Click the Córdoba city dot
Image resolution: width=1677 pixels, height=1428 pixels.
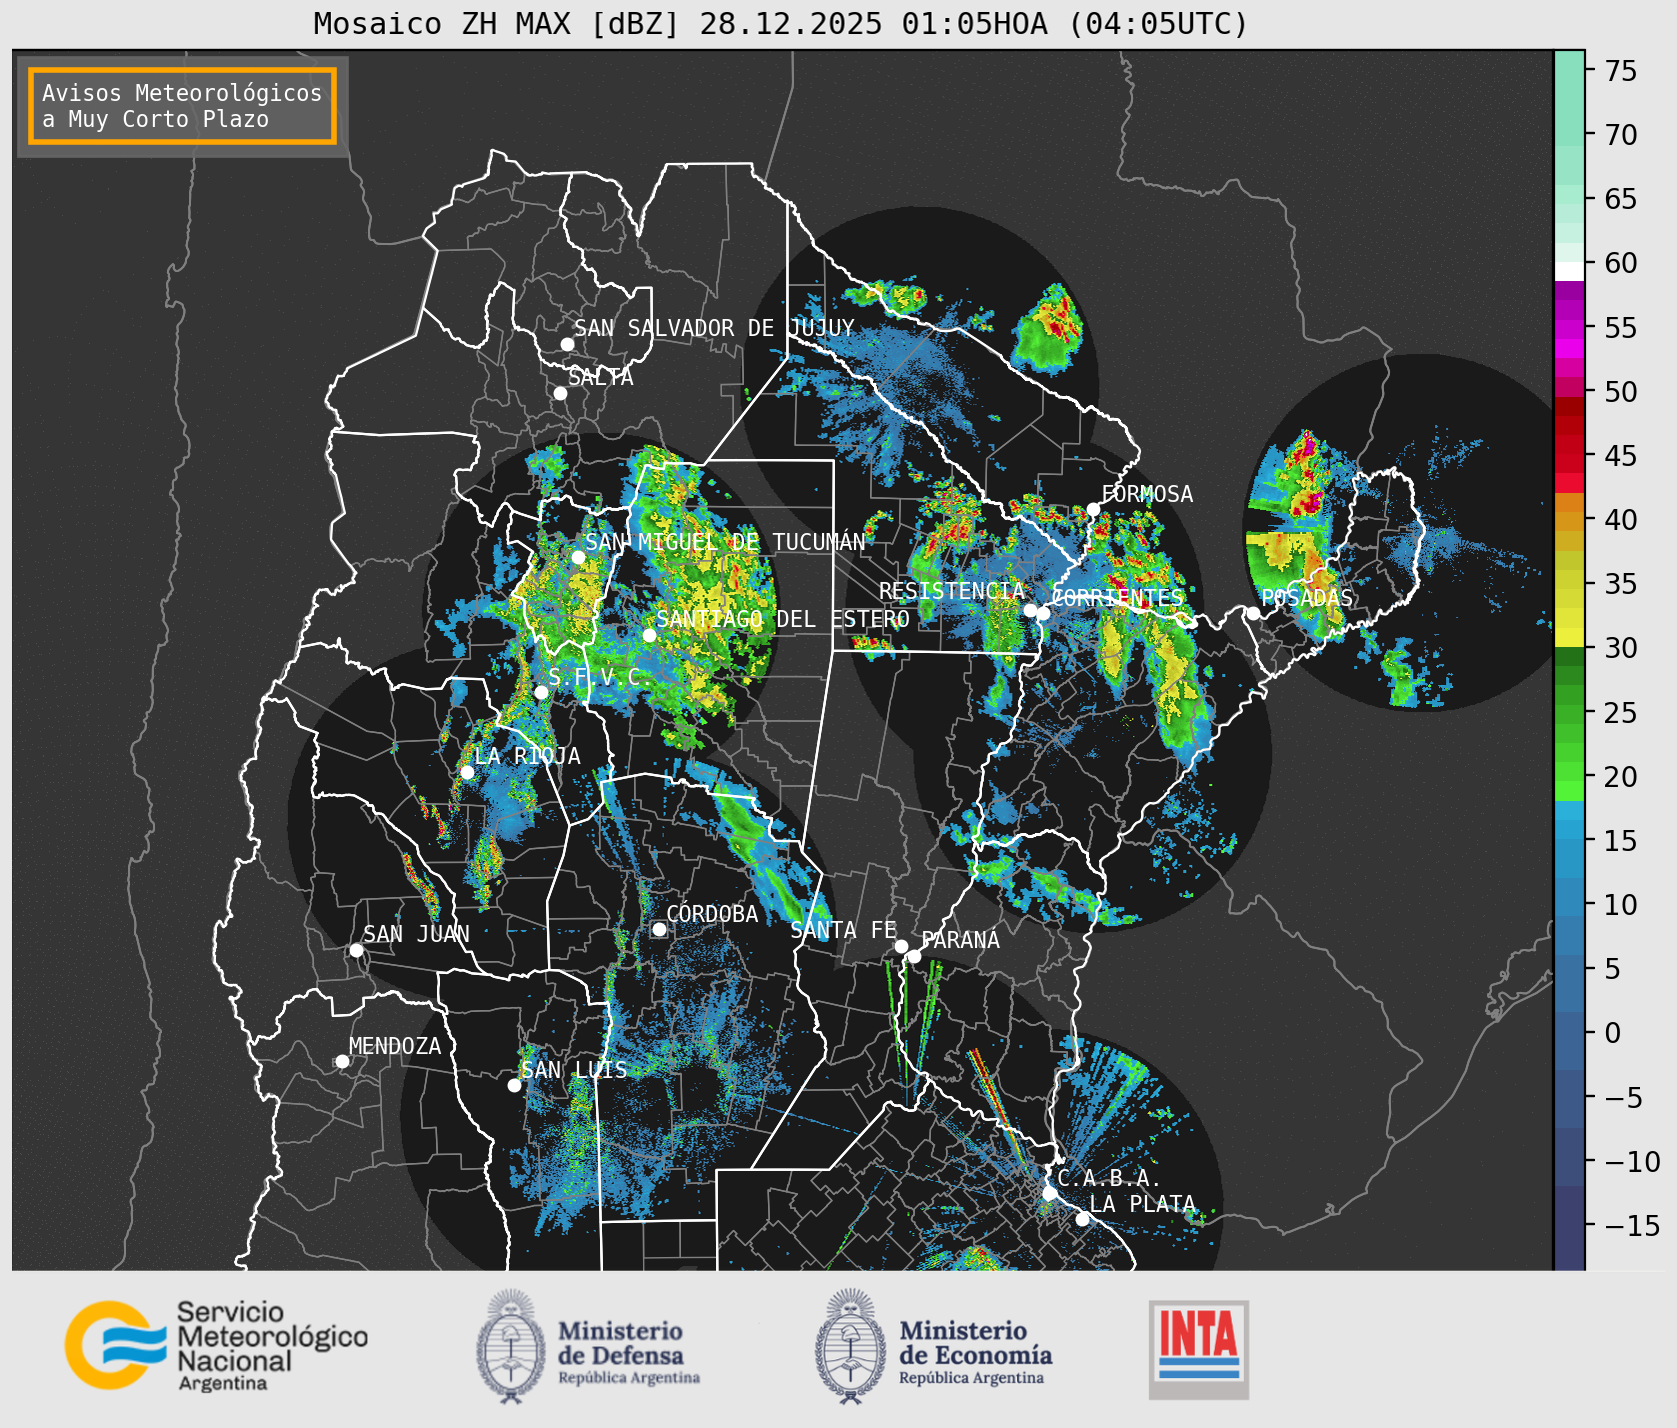(x=659, y=929)
